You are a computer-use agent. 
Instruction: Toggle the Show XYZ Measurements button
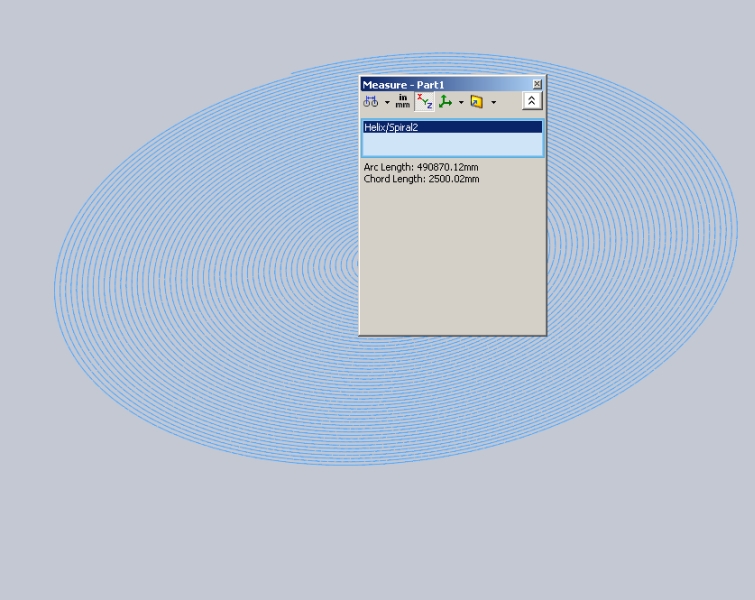tap(424, 102)
